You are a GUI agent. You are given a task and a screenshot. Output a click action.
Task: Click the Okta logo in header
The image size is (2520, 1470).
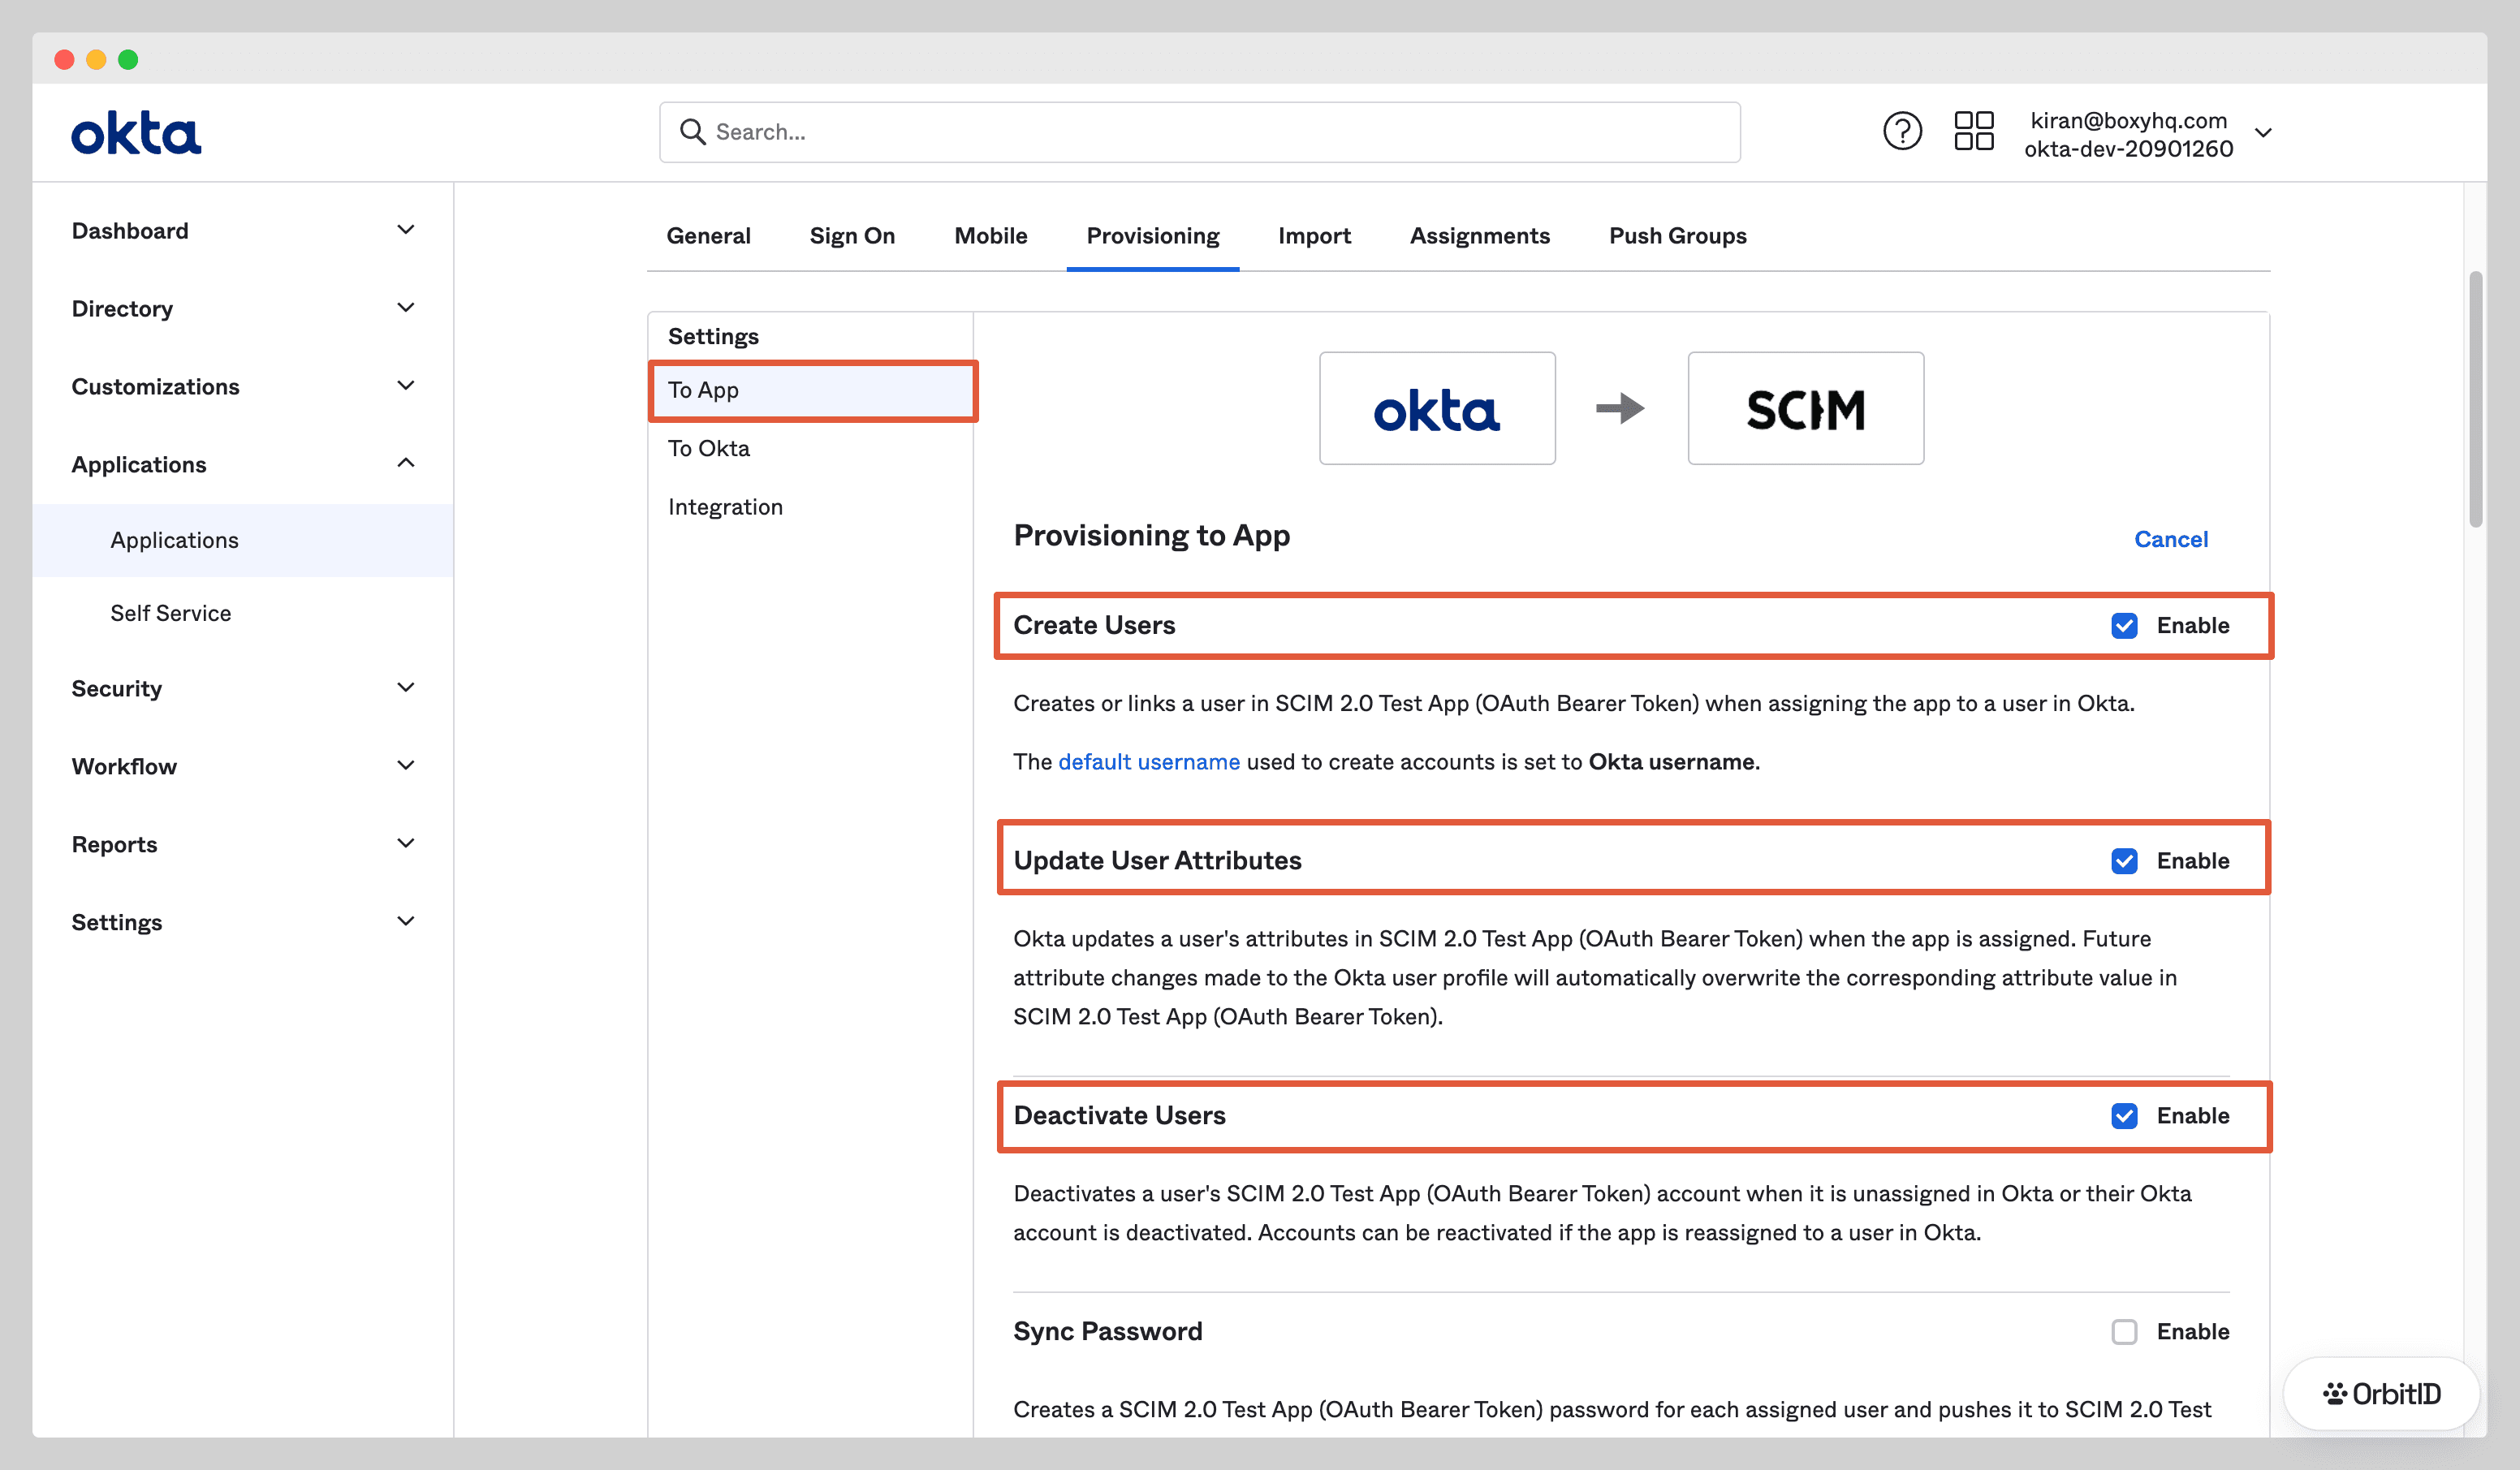(x=136, y=132)
